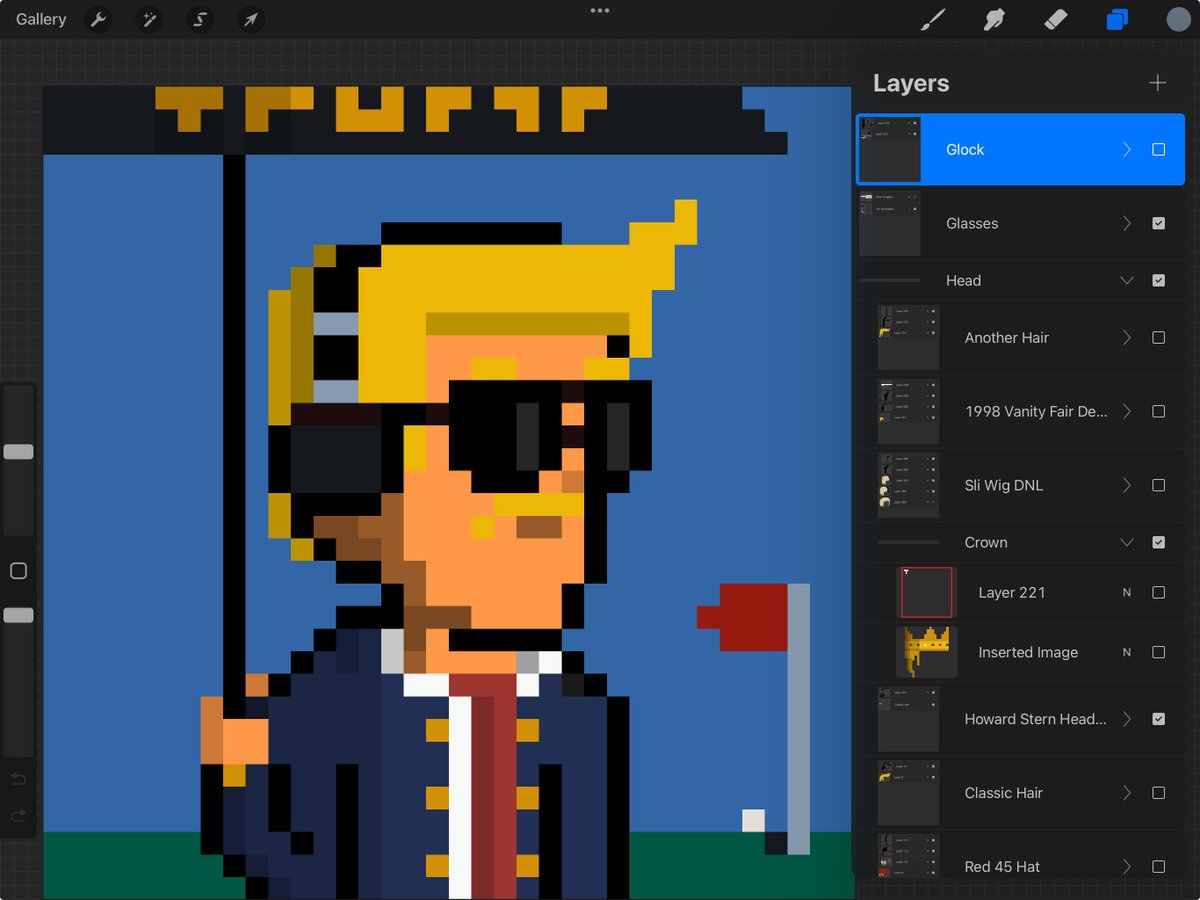Expand the 1998 Vanity Fair group chevron
The image size is (1200, 900).
point(1127,411)
